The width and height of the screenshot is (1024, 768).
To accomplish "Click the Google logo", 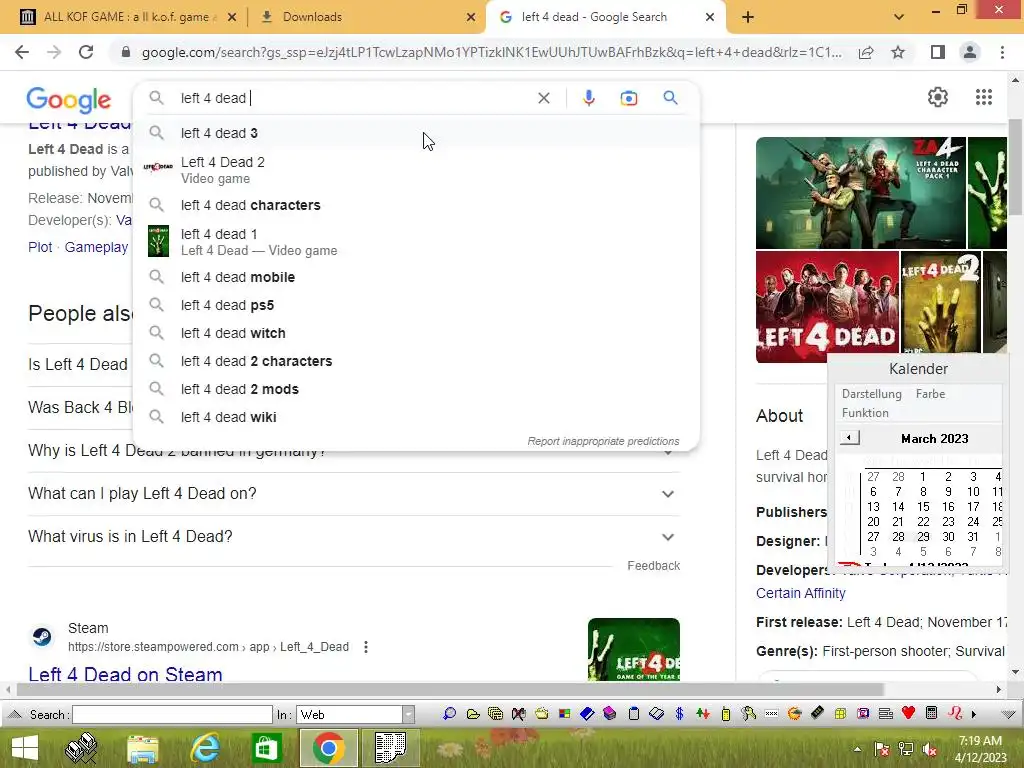I will [69, 99].
